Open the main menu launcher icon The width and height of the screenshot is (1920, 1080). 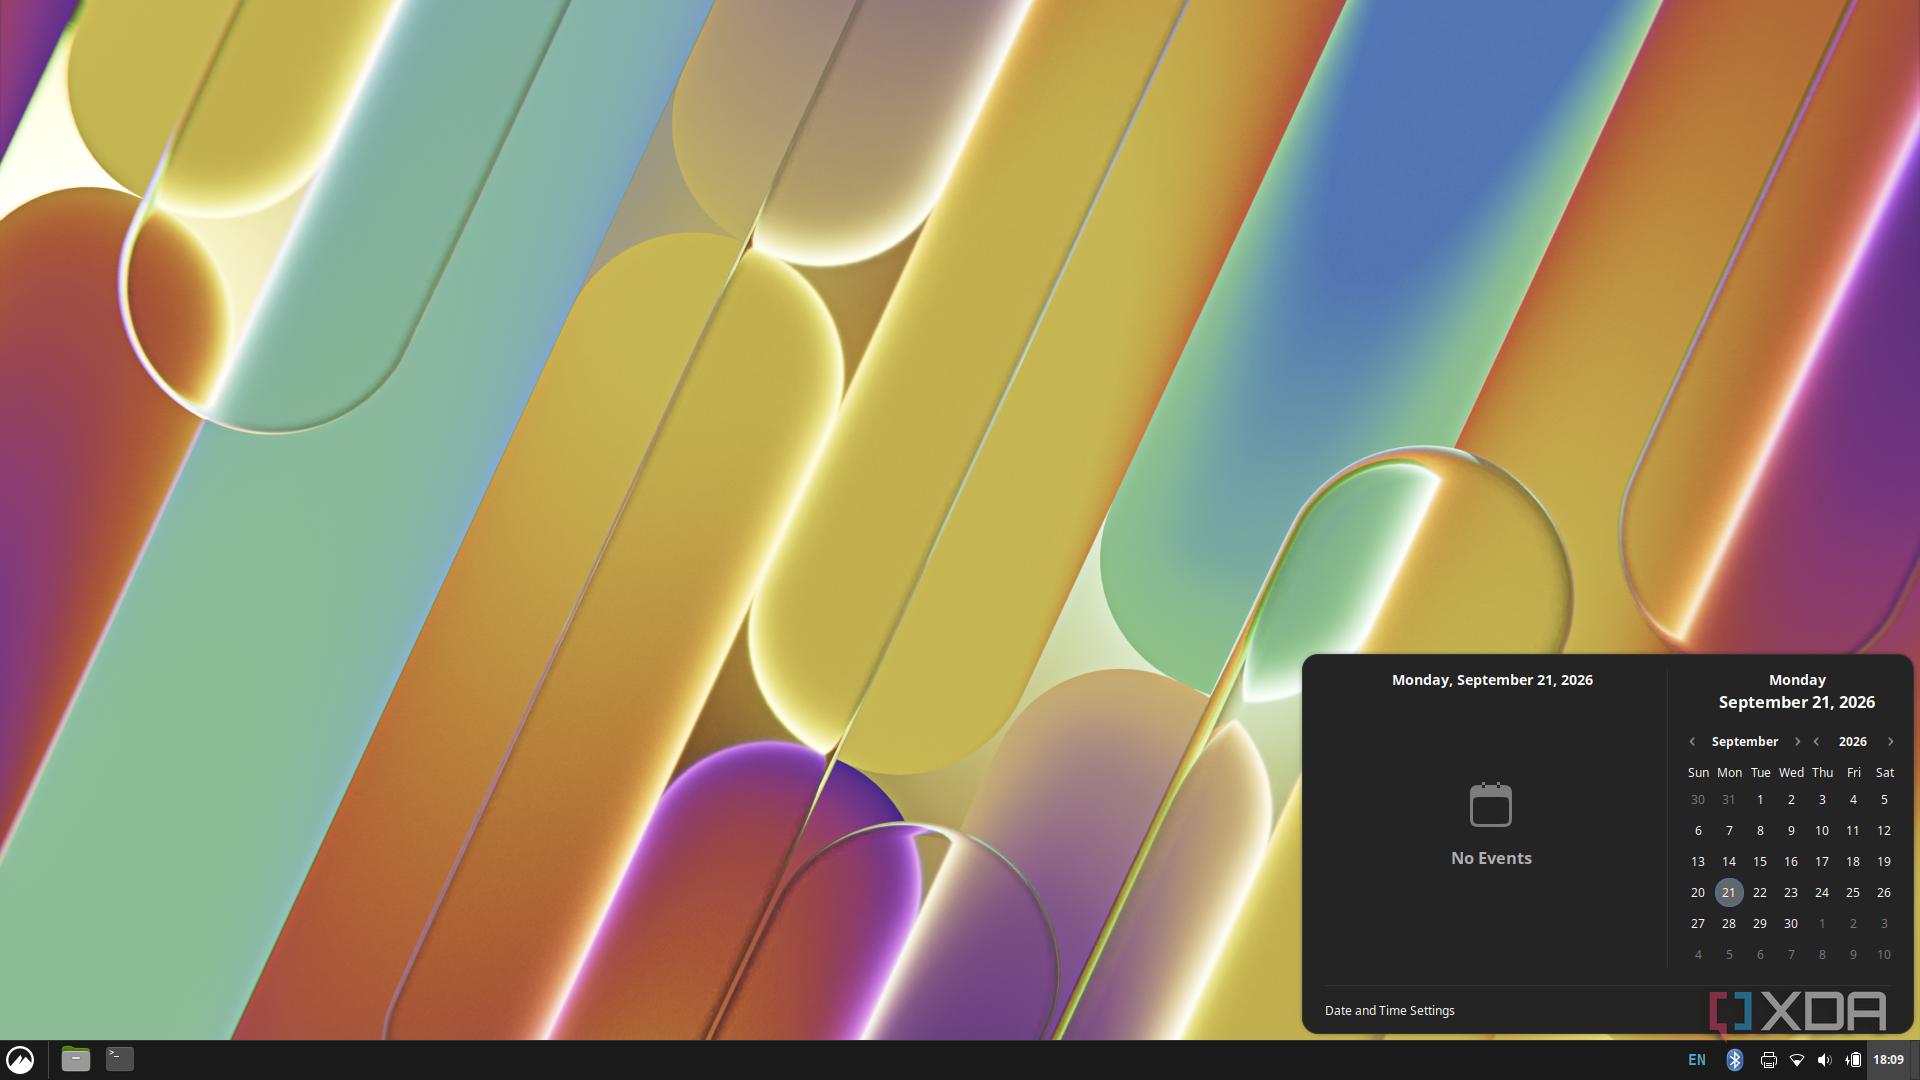[20, 1059]
